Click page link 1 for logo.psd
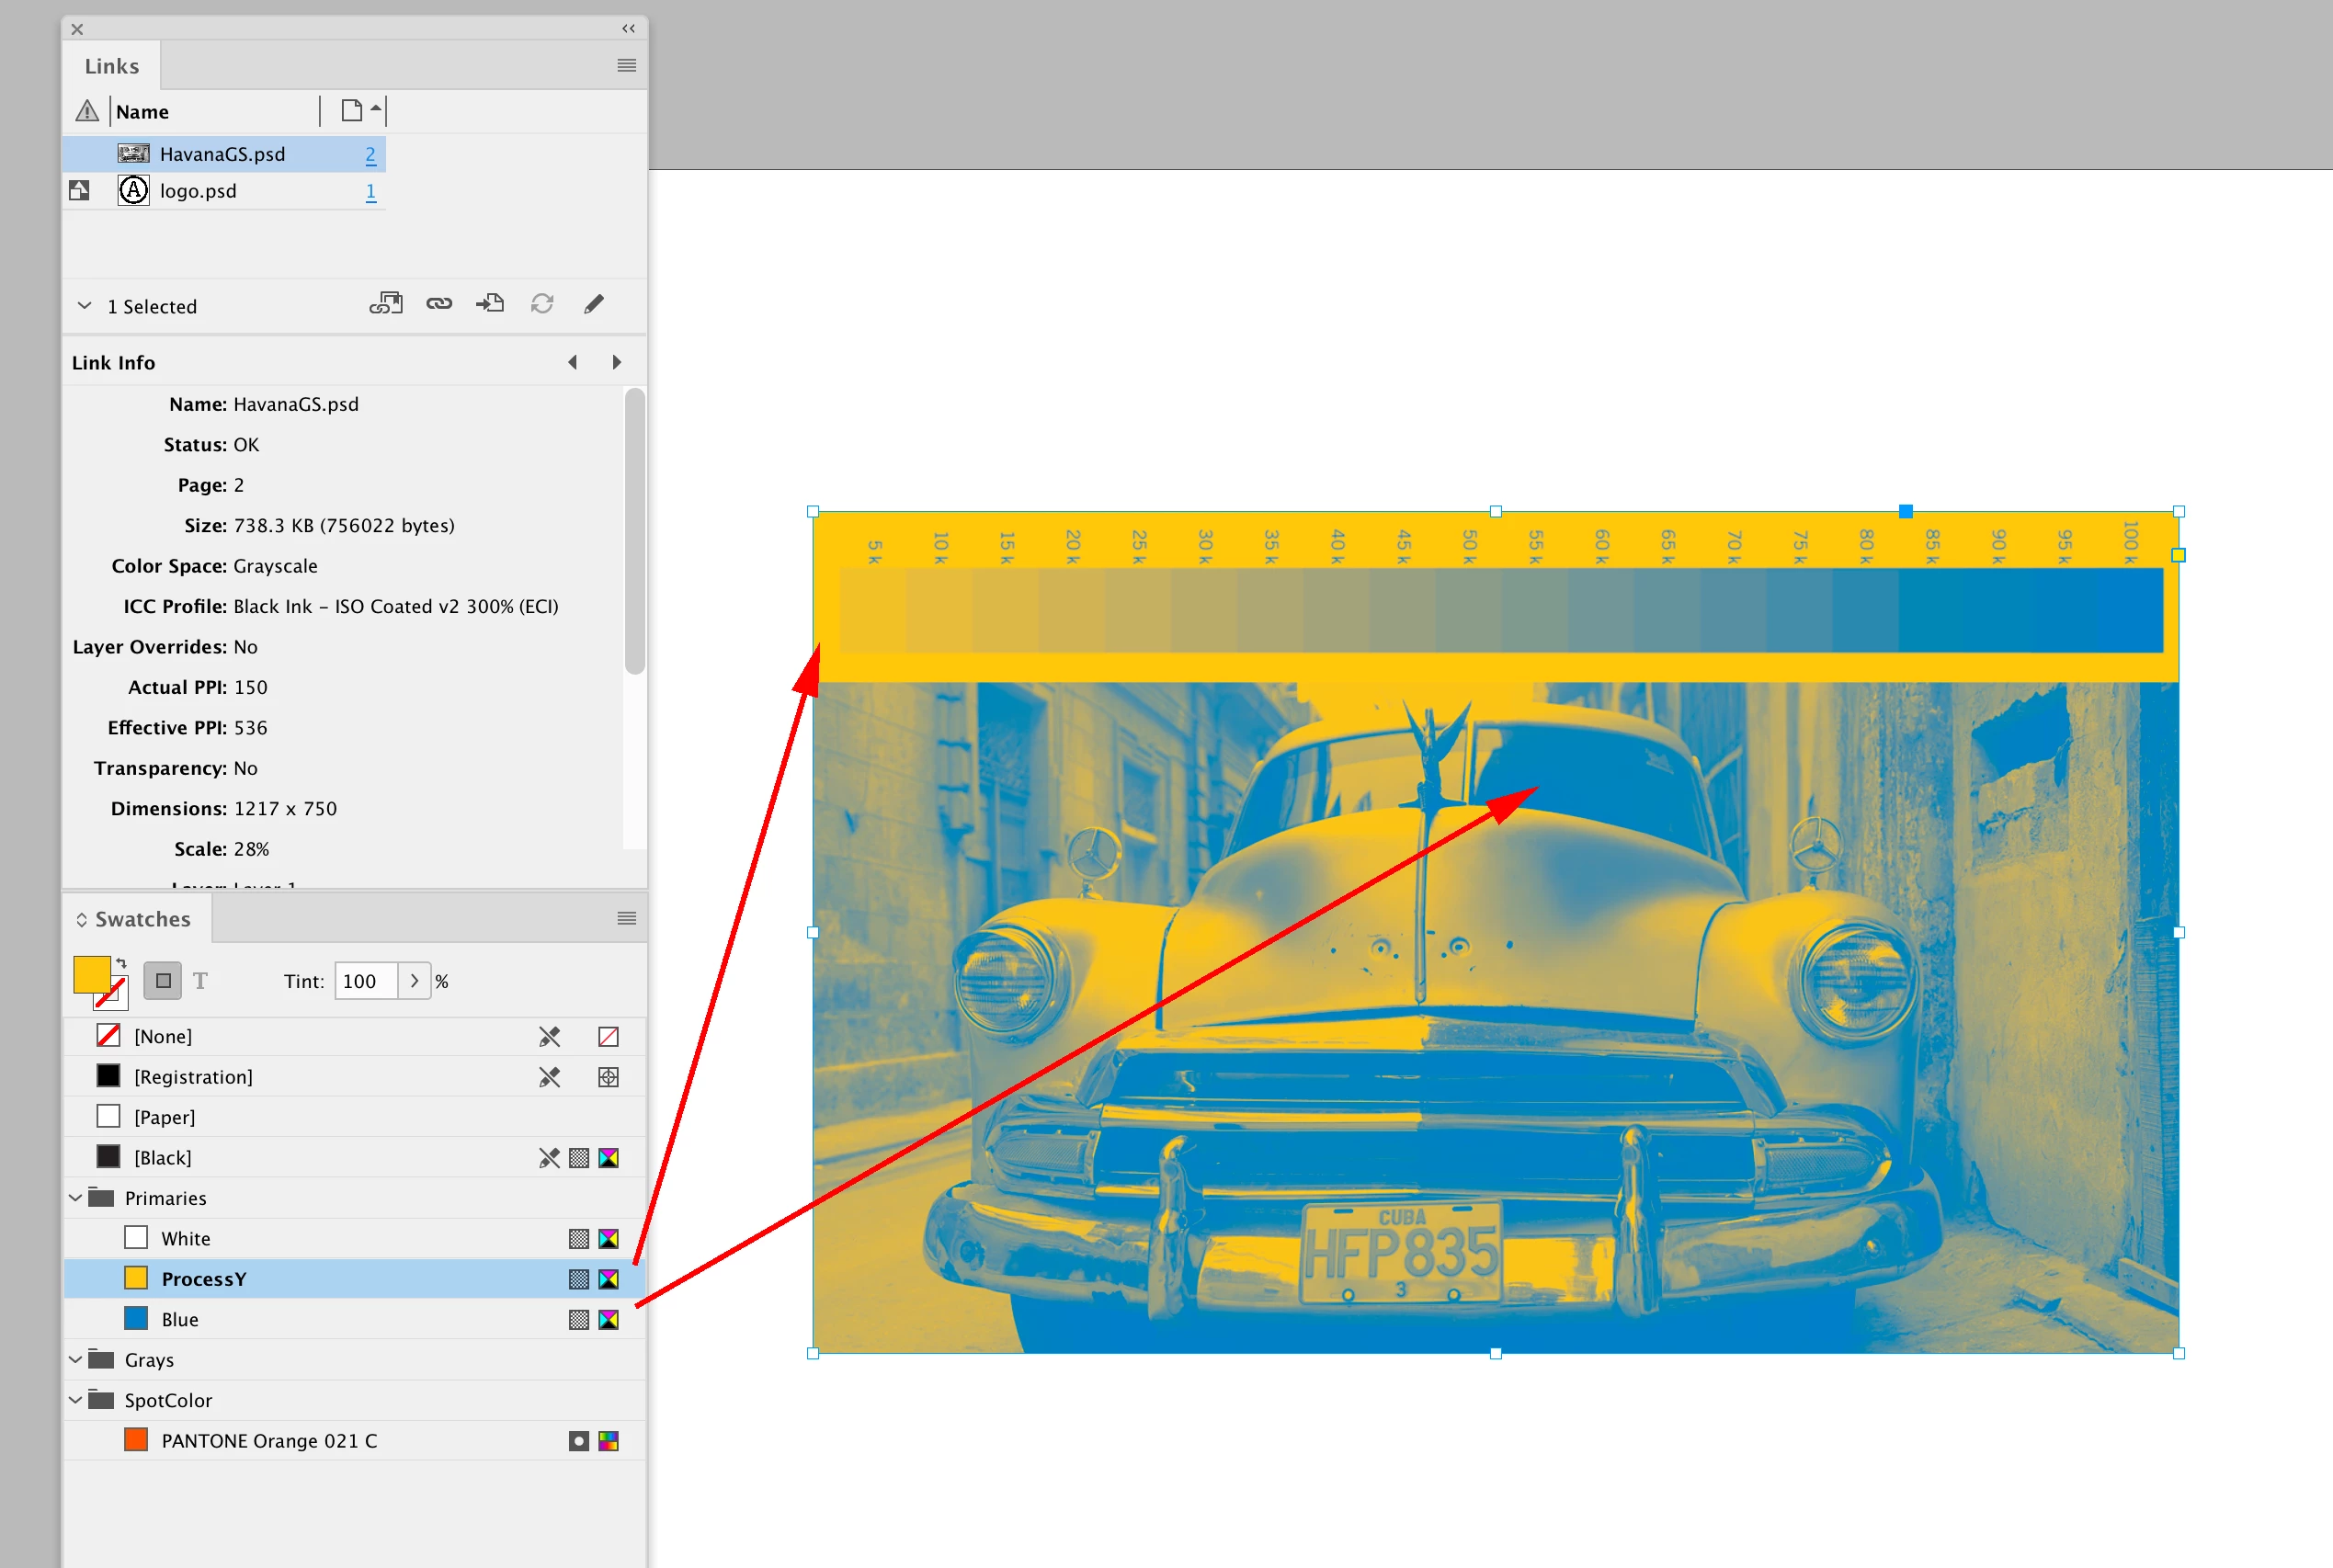 (371, 191)
